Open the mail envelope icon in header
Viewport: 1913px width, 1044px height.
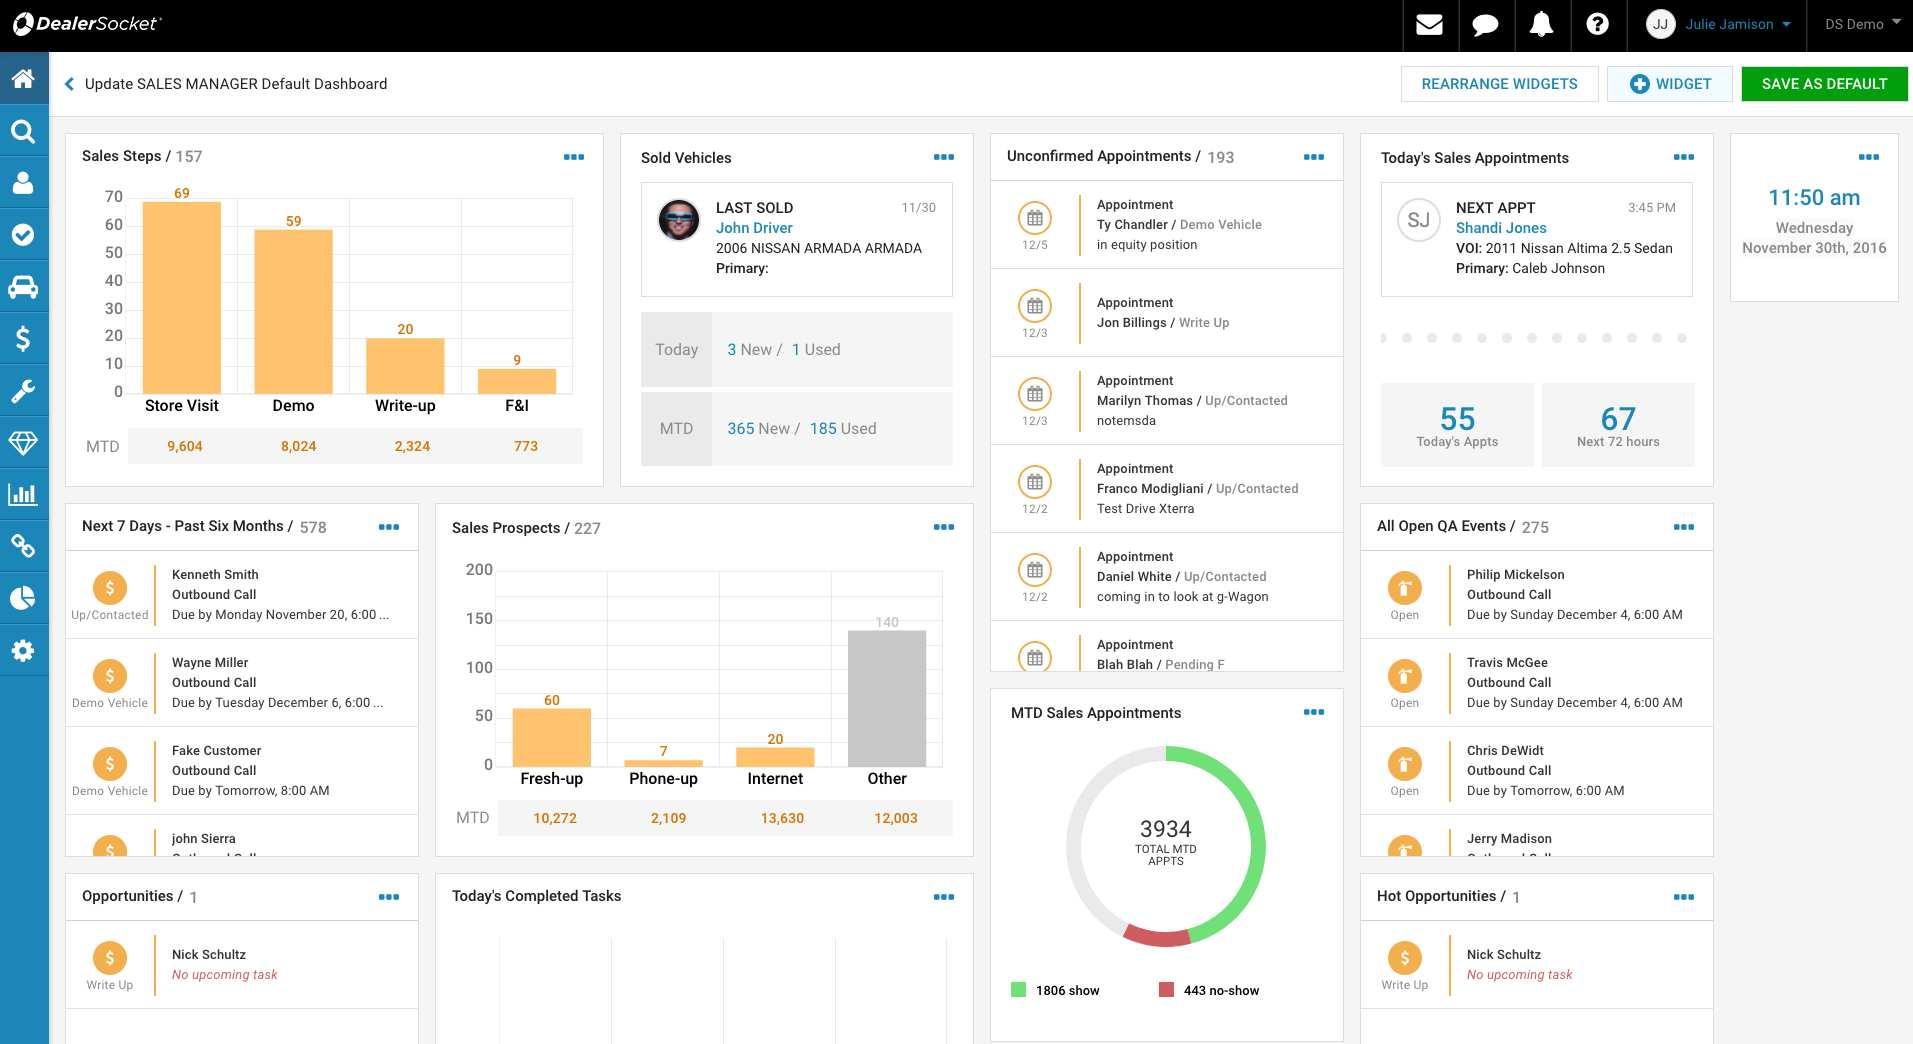1429,25
